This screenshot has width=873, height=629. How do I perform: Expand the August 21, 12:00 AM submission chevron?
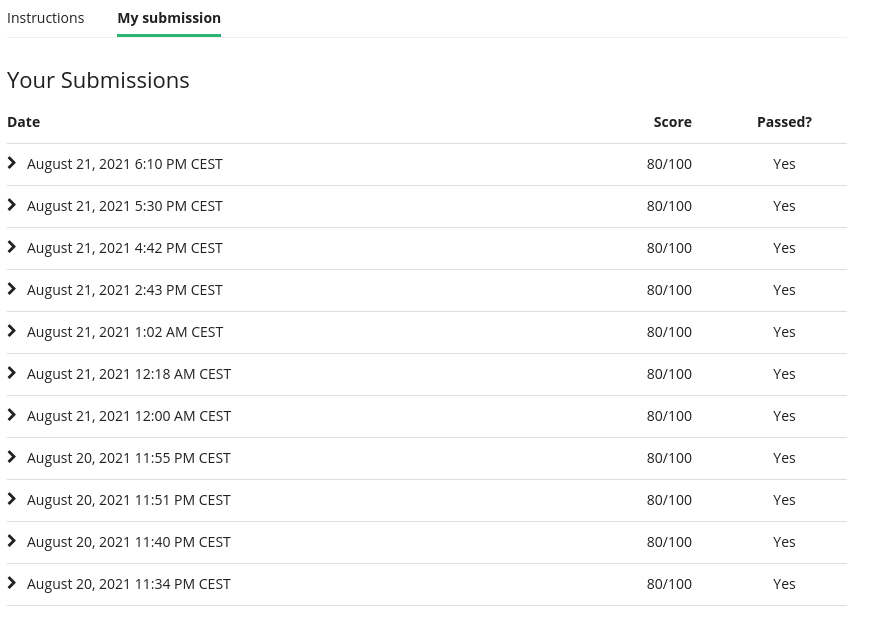pyautogui.click(x=12, y=415)
